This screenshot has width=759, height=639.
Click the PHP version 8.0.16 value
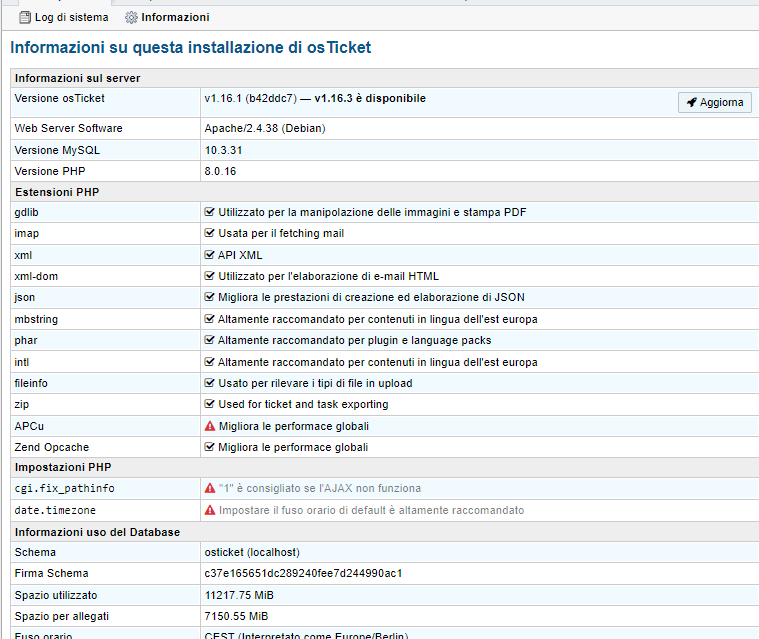pos(220,171)
